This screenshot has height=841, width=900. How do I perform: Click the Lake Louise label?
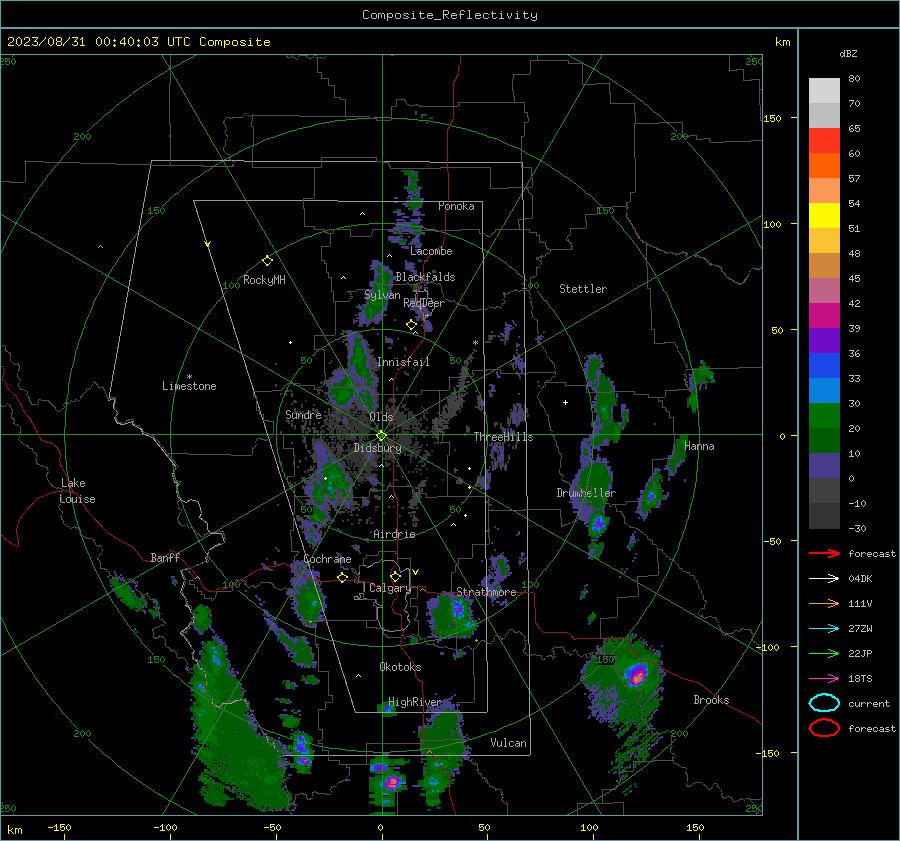(x=77, y=491)
